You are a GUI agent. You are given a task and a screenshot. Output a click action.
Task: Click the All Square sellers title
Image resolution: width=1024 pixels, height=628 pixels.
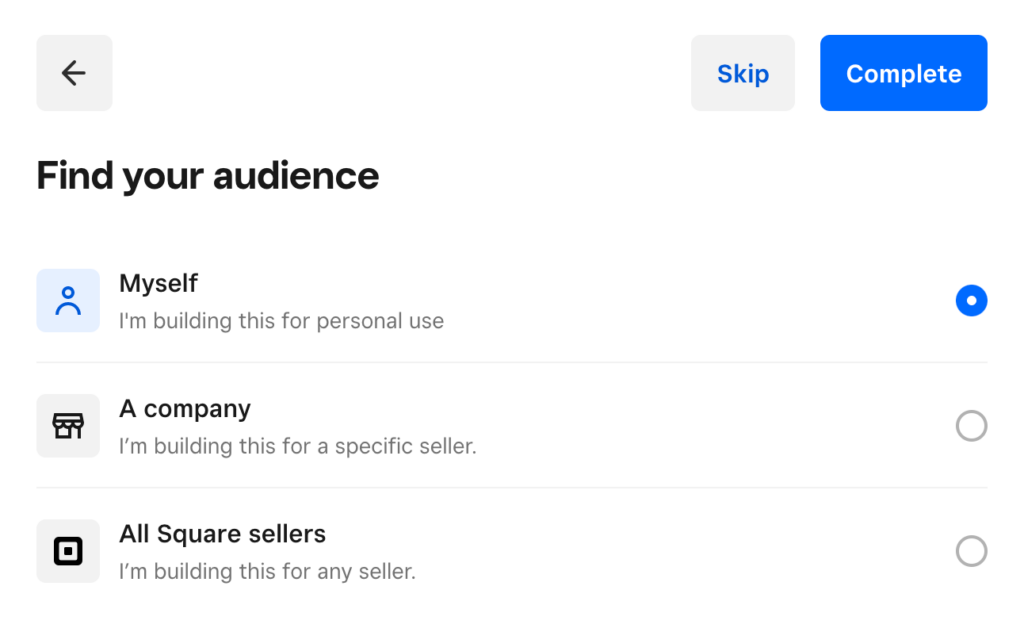click(x=222, y=534)
